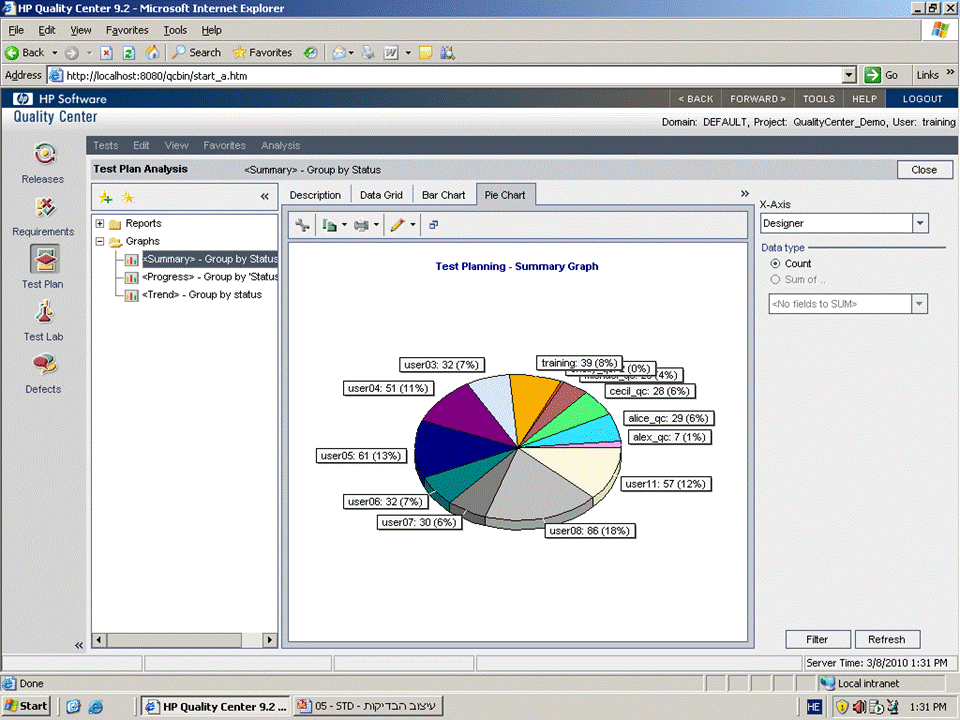This screenshot has height=720, width=960.
Task: Open the Releases module in the sidebar
Action: point(43,163)
